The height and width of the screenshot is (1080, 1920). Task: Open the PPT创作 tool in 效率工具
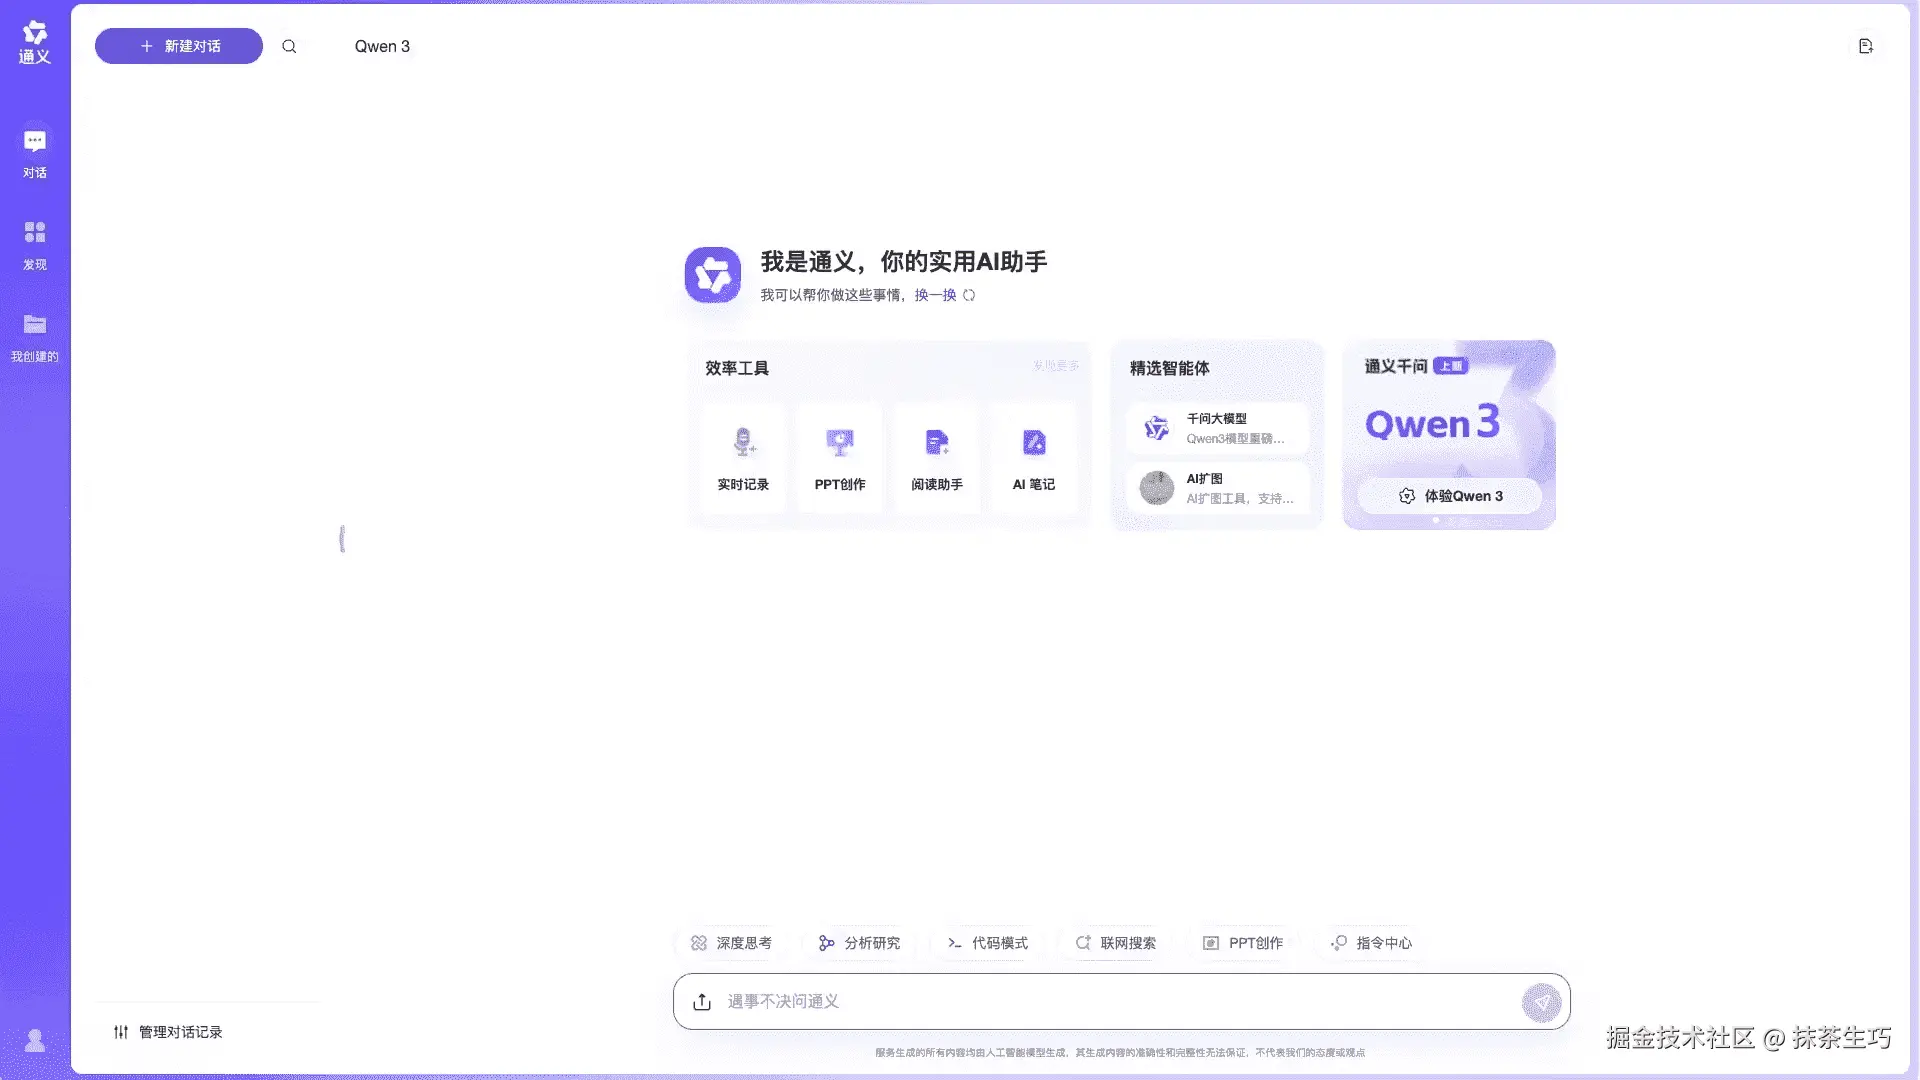pyautogui.click(x=840, y=460)
